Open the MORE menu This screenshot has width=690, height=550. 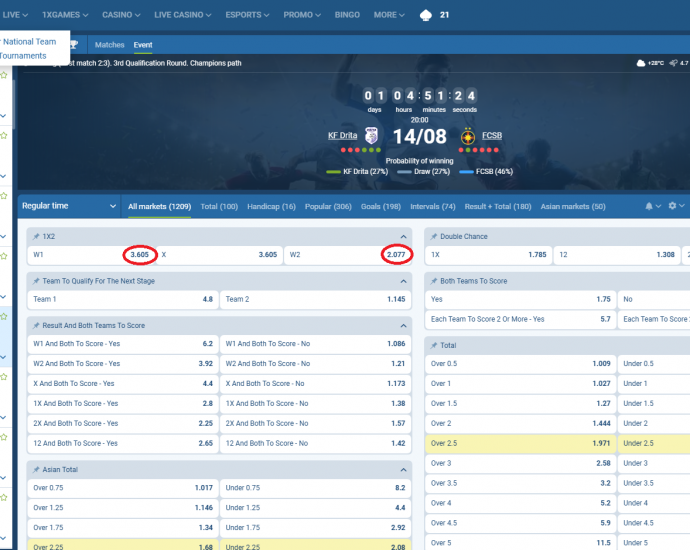coord(389,15)
